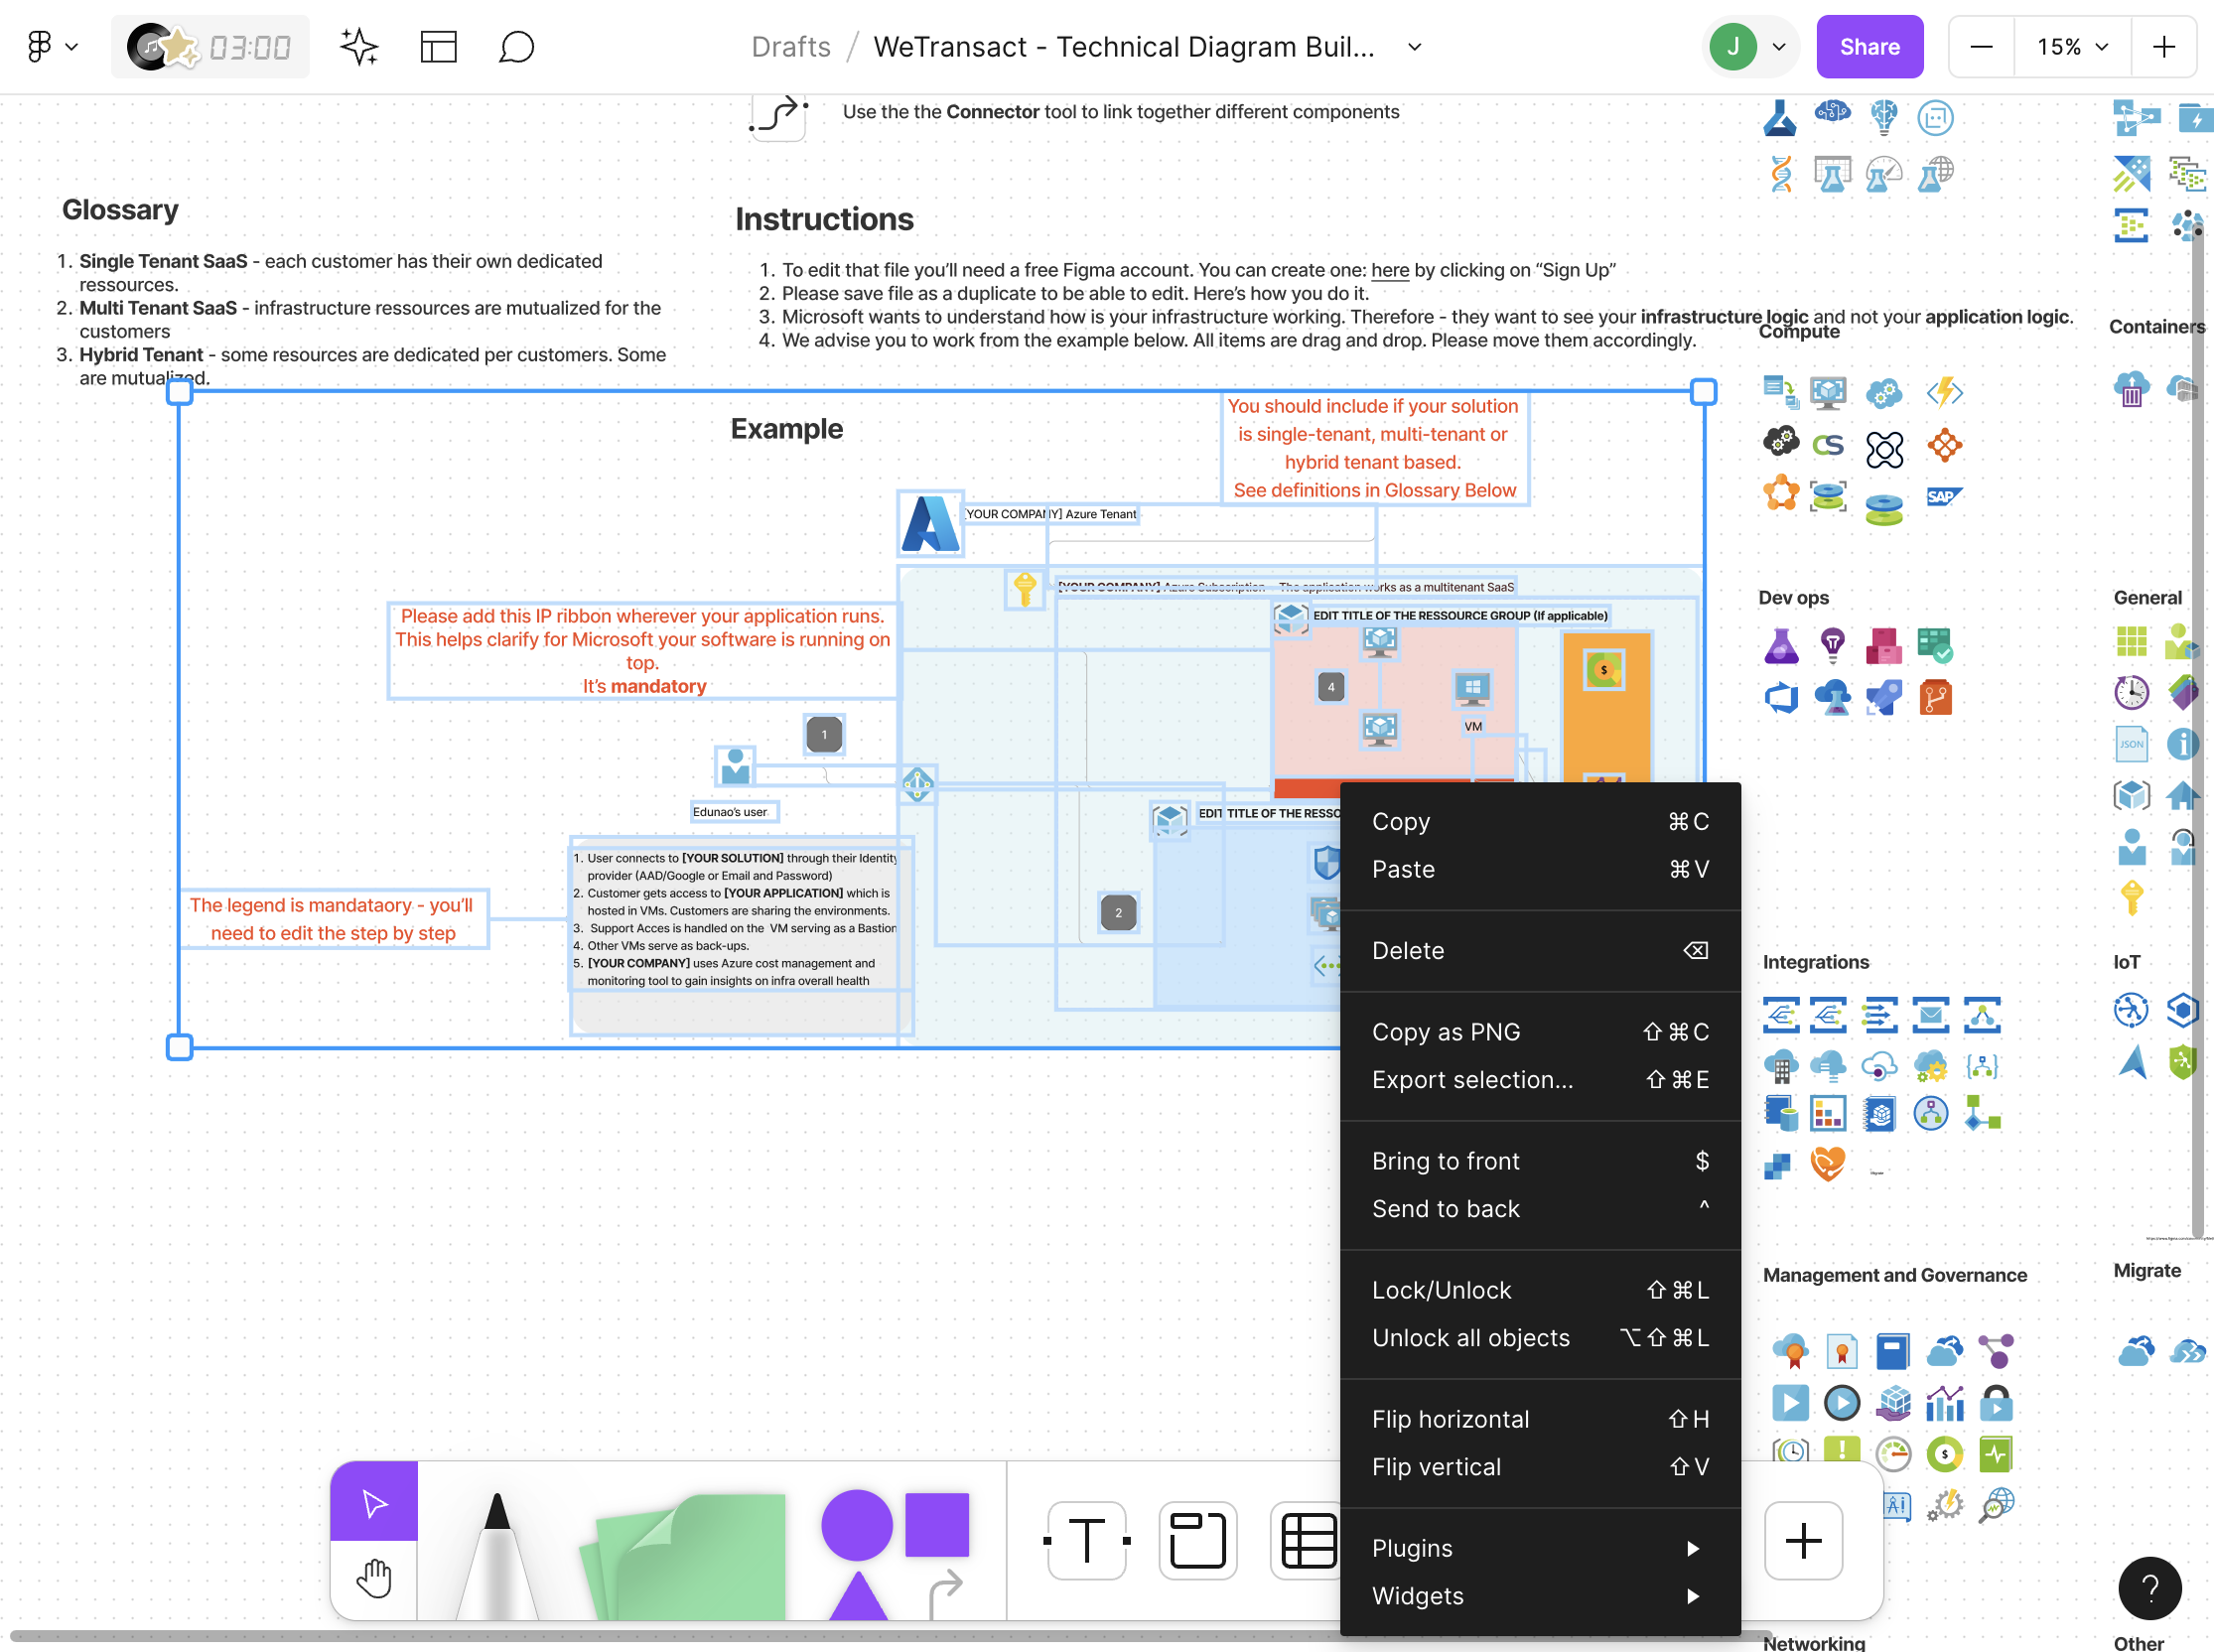Screen dimensions: 2214x1652
Task: Open the "here" Figma signup link
Action: point(1389,270)
